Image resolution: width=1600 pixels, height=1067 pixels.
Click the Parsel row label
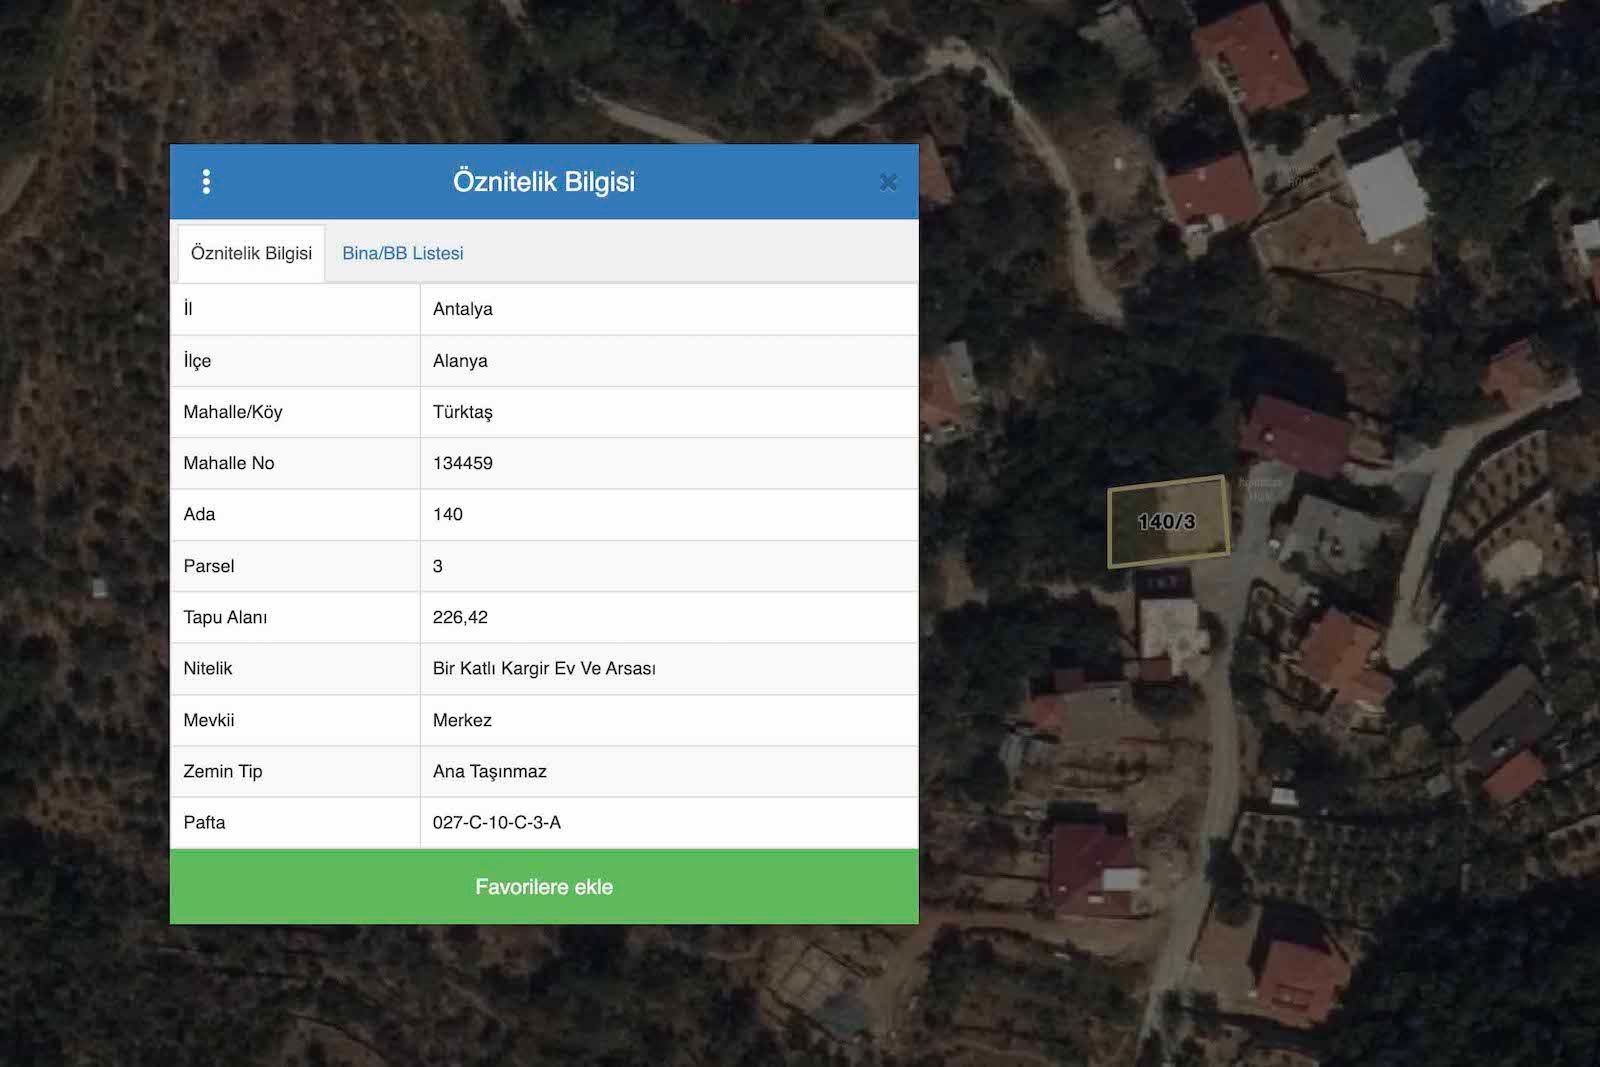pos(209,566)
